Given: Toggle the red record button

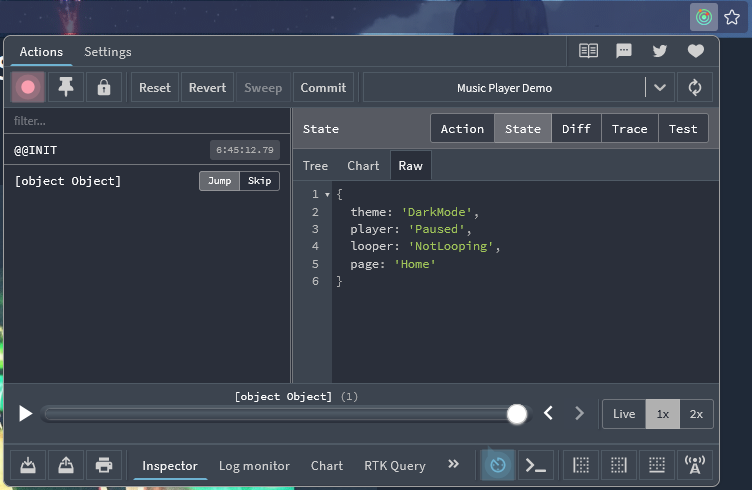Looking at the screenshot, I should point(28,87).
